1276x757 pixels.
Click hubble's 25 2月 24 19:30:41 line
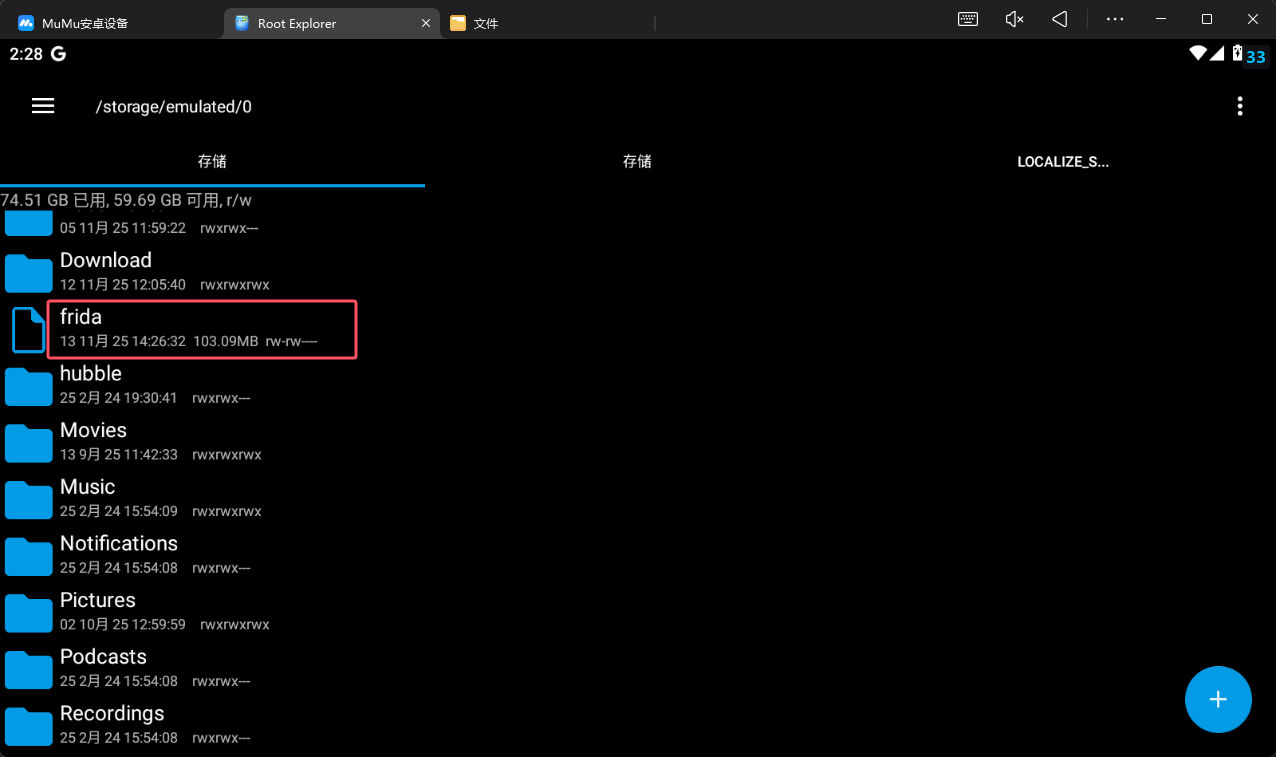[x=119, y=398]
